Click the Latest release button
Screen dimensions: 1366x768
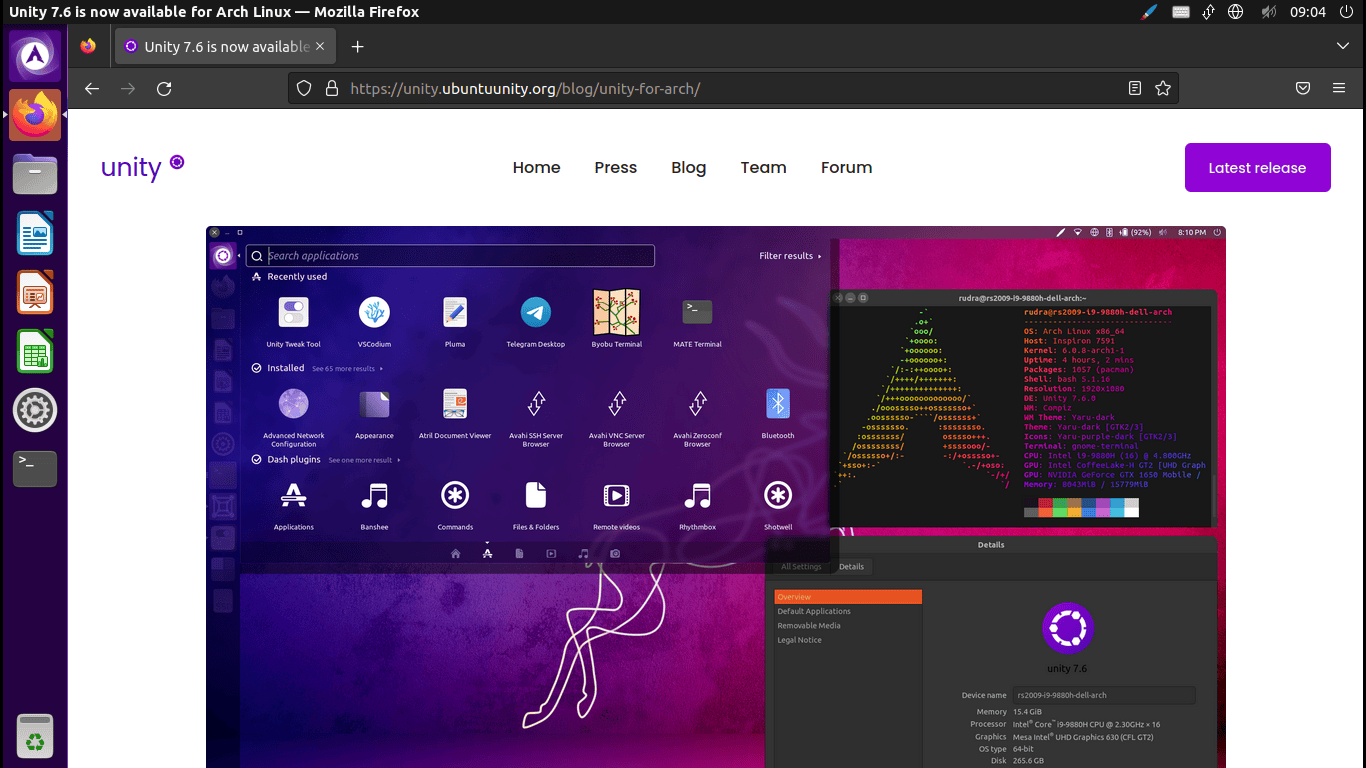1257,167
